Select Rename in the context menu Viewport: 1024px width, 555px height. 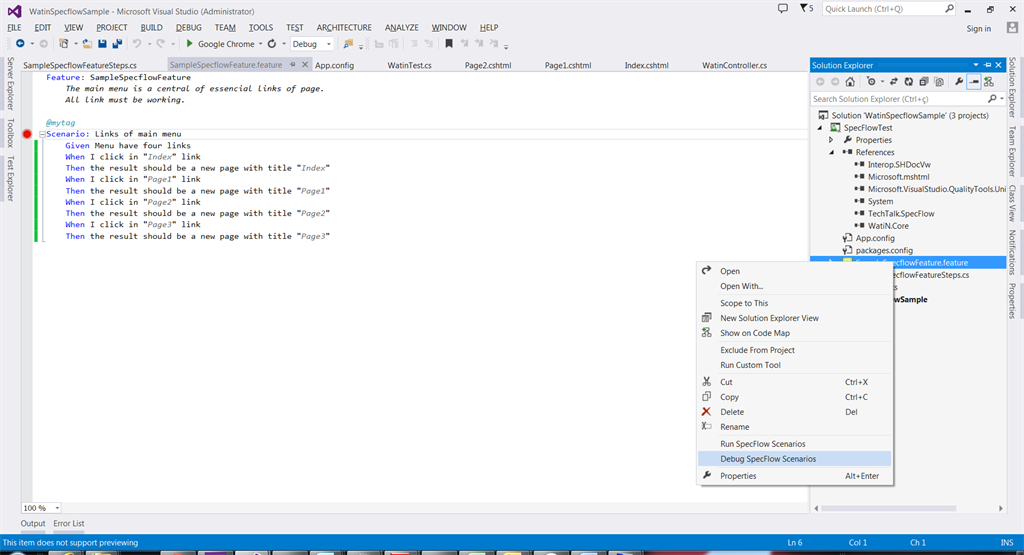click(x=794, y=427)
